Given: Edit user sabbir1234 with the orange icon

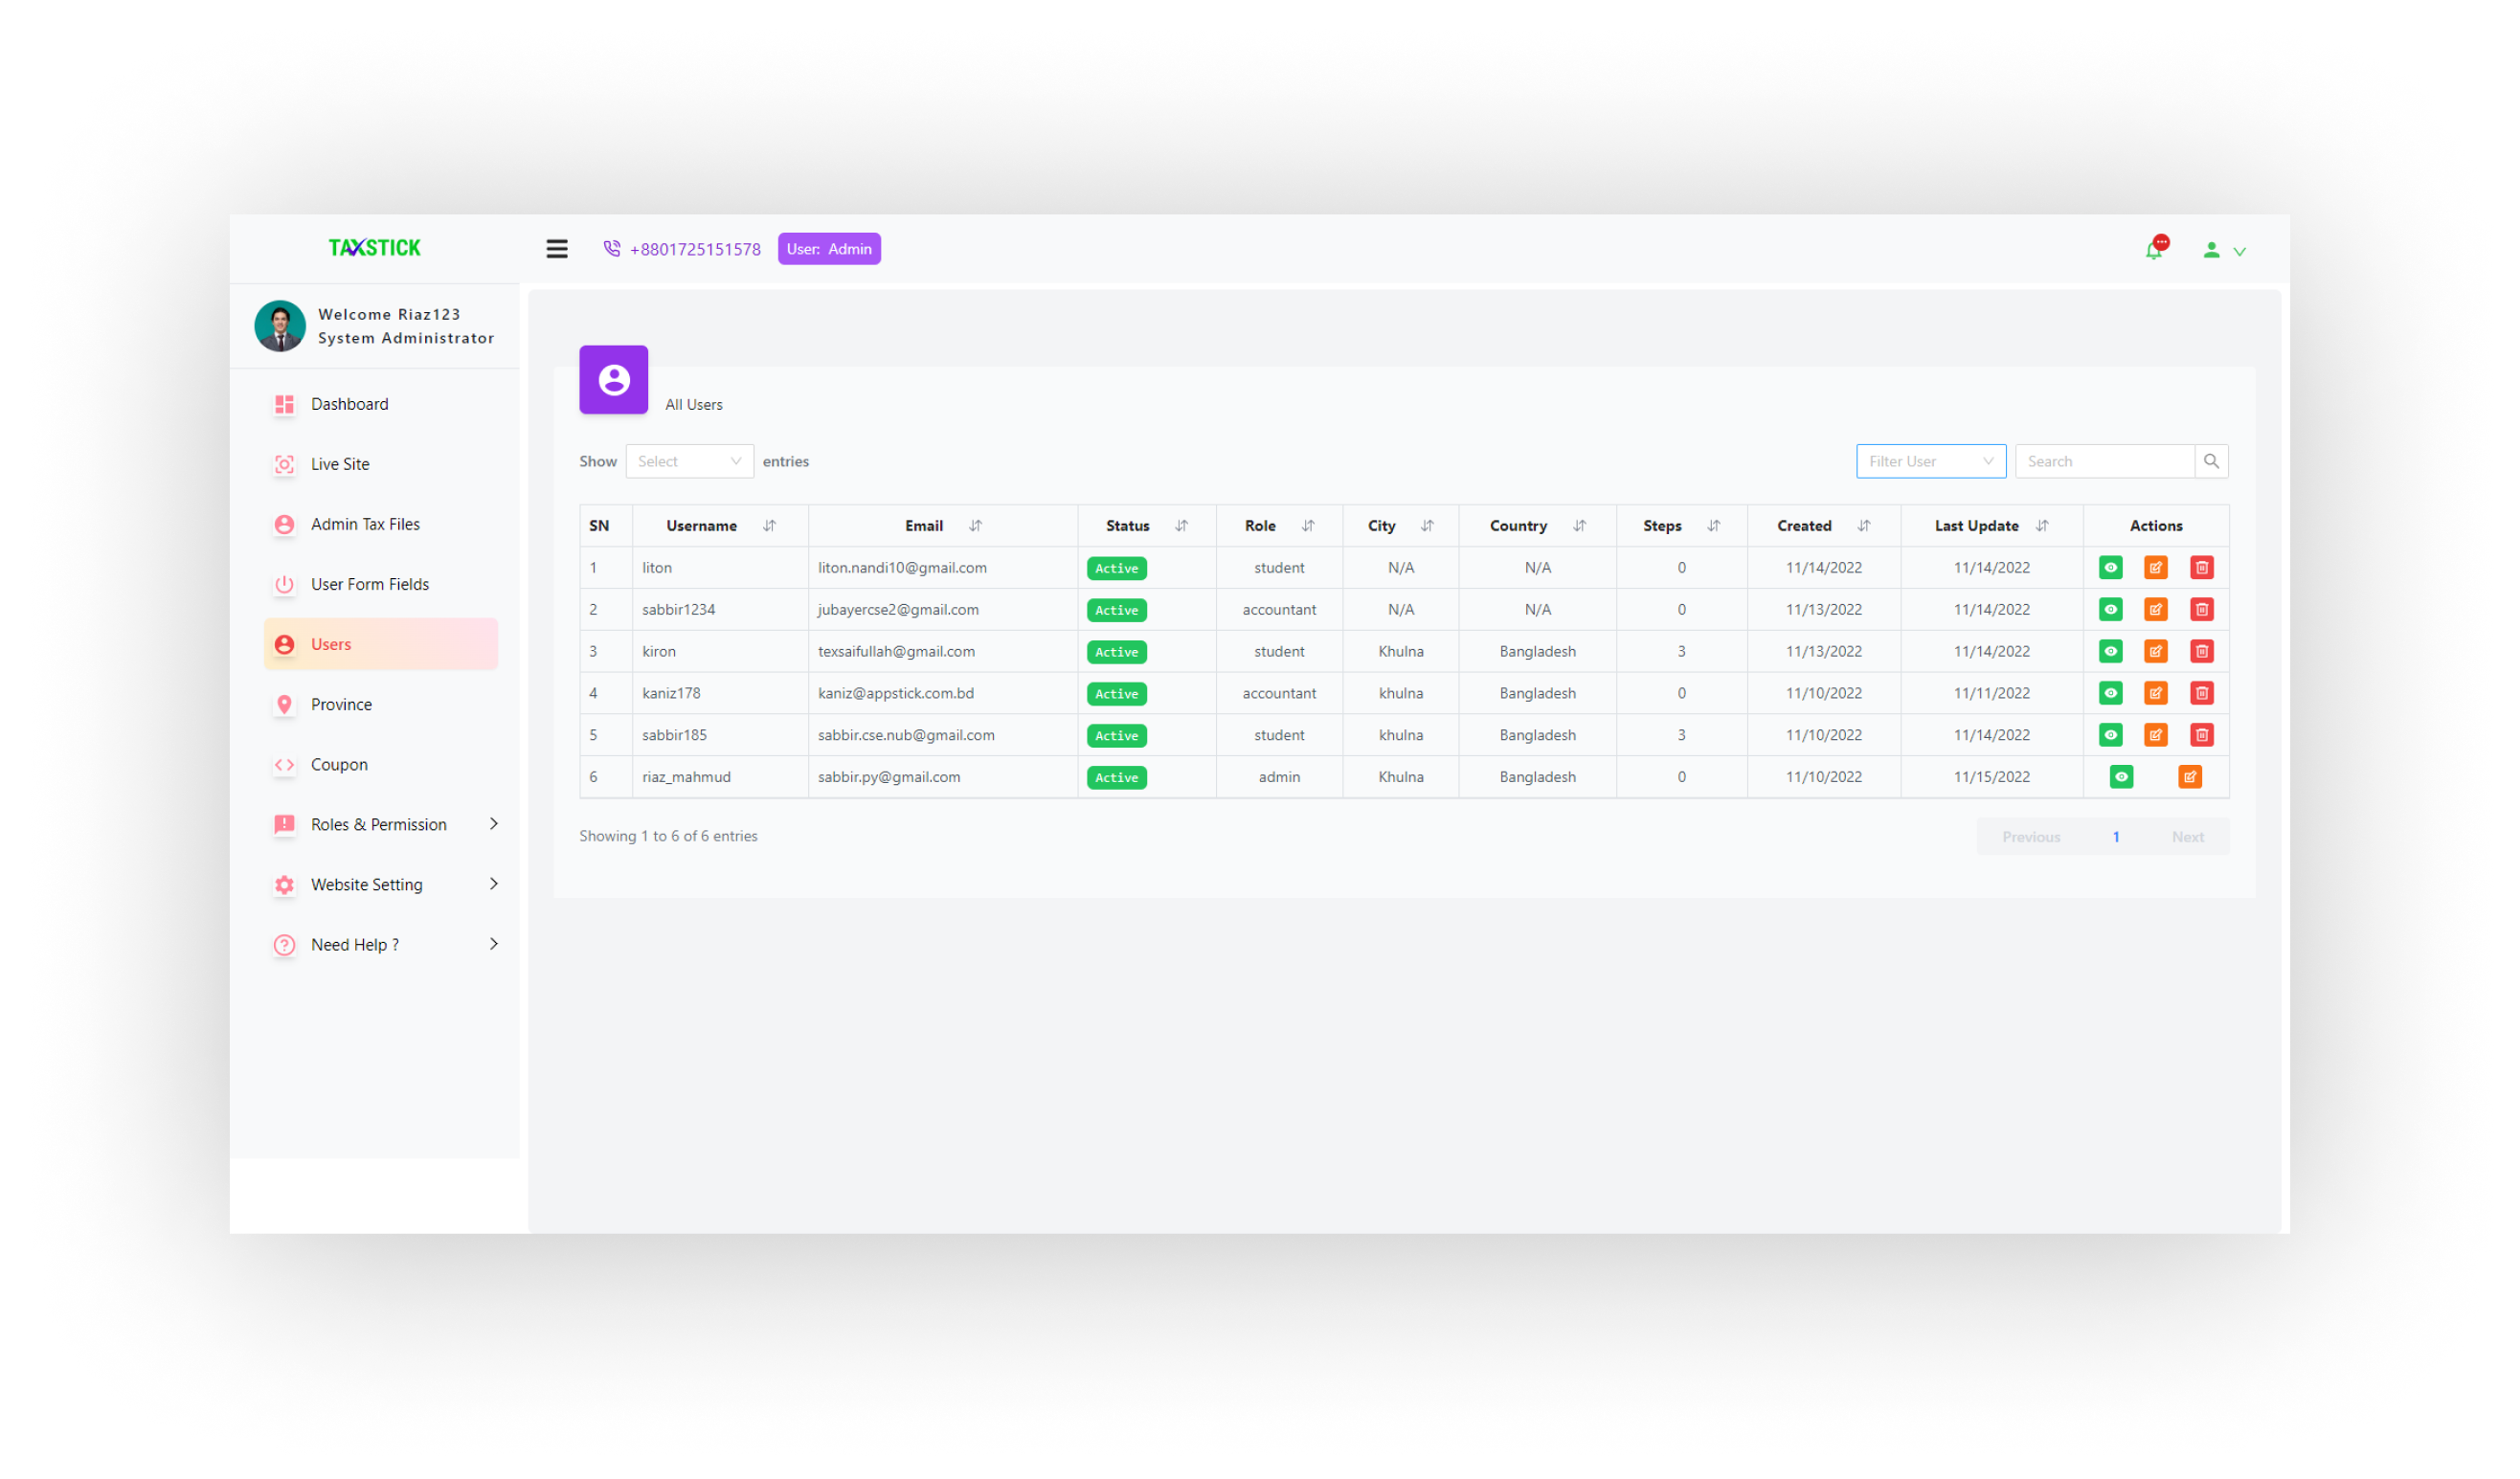Looking at the screenshot, I should (x=2155, y=610).
